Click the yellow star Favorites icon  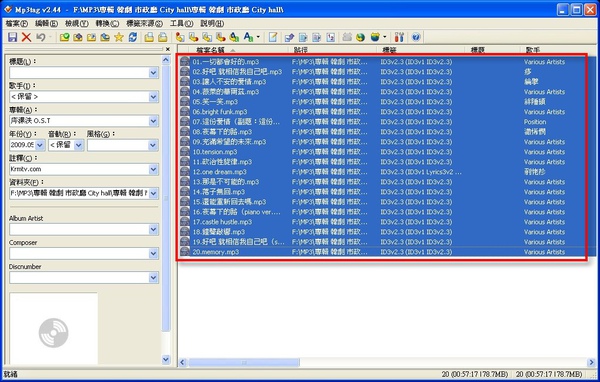(x=119, y=37)
